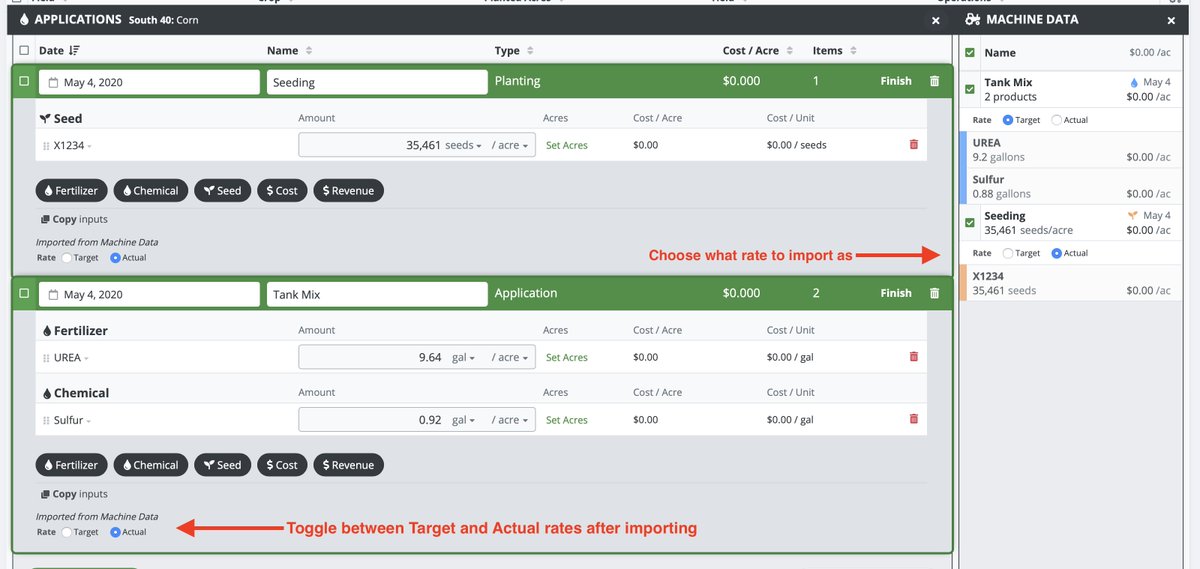This screenshot has height=569, width=1200.
Task: Uncheck Tank Mix in Machine Data panel
Action: pos(970,89)
